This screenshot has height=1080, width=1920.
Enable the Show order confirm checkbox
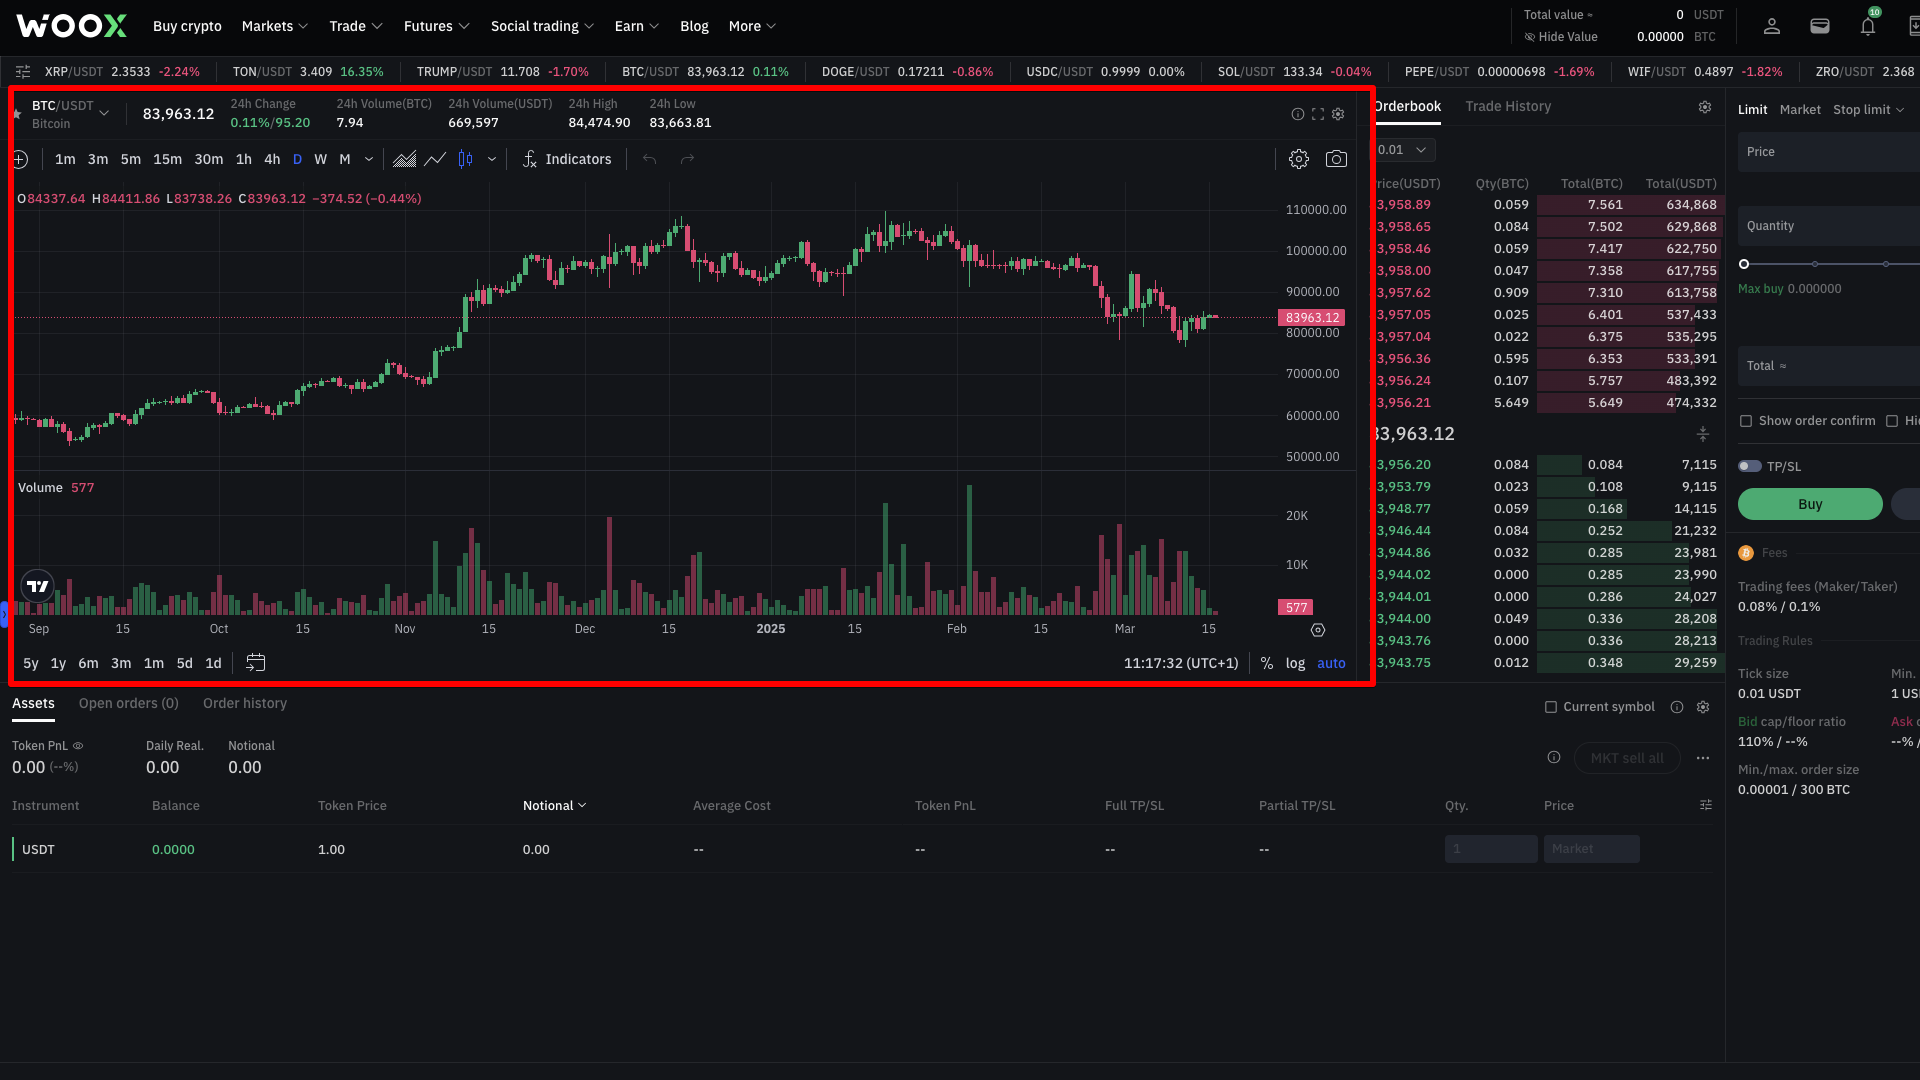click(x=1747, y=421)
